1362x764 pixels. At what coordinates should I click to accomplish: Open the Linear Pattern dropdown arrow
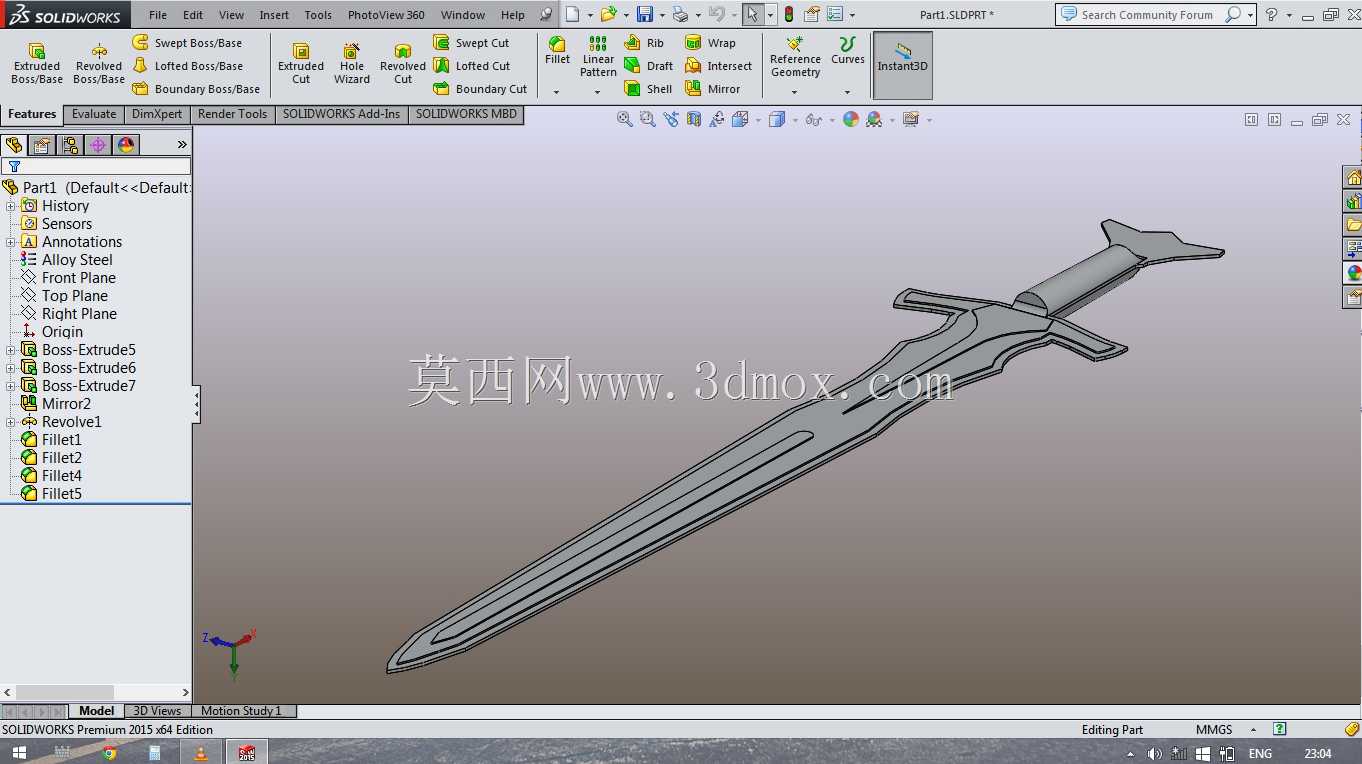tap(598, 92)
